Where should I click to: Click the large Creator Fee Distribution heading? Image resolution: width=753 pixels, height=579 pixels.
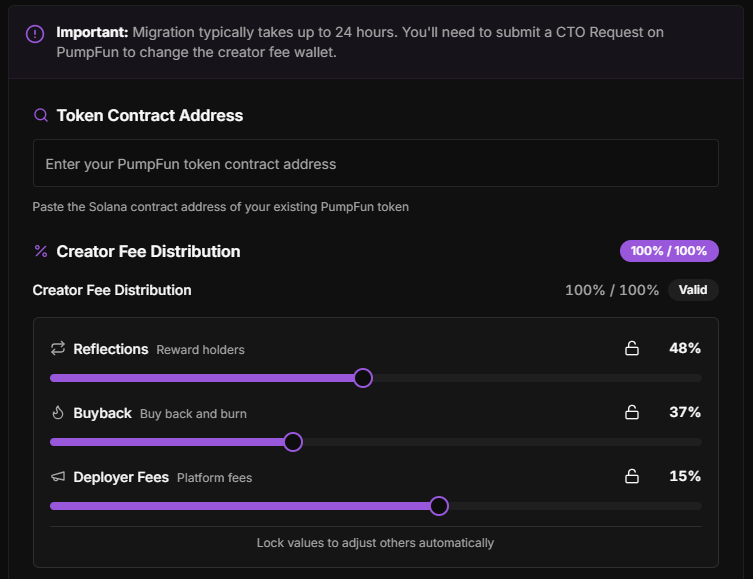[148, 251]
